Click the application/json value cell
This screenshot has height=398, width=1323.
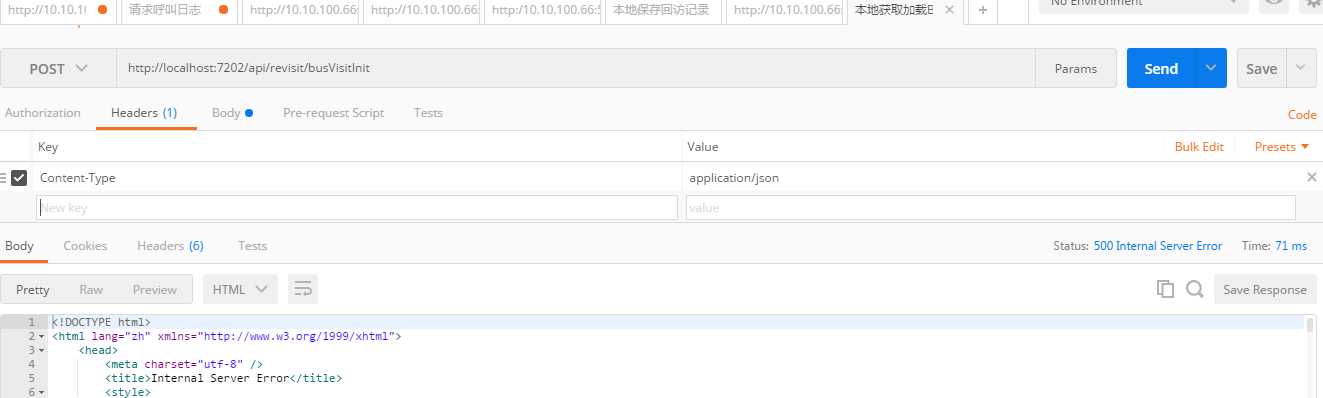[x=991, y=178]
